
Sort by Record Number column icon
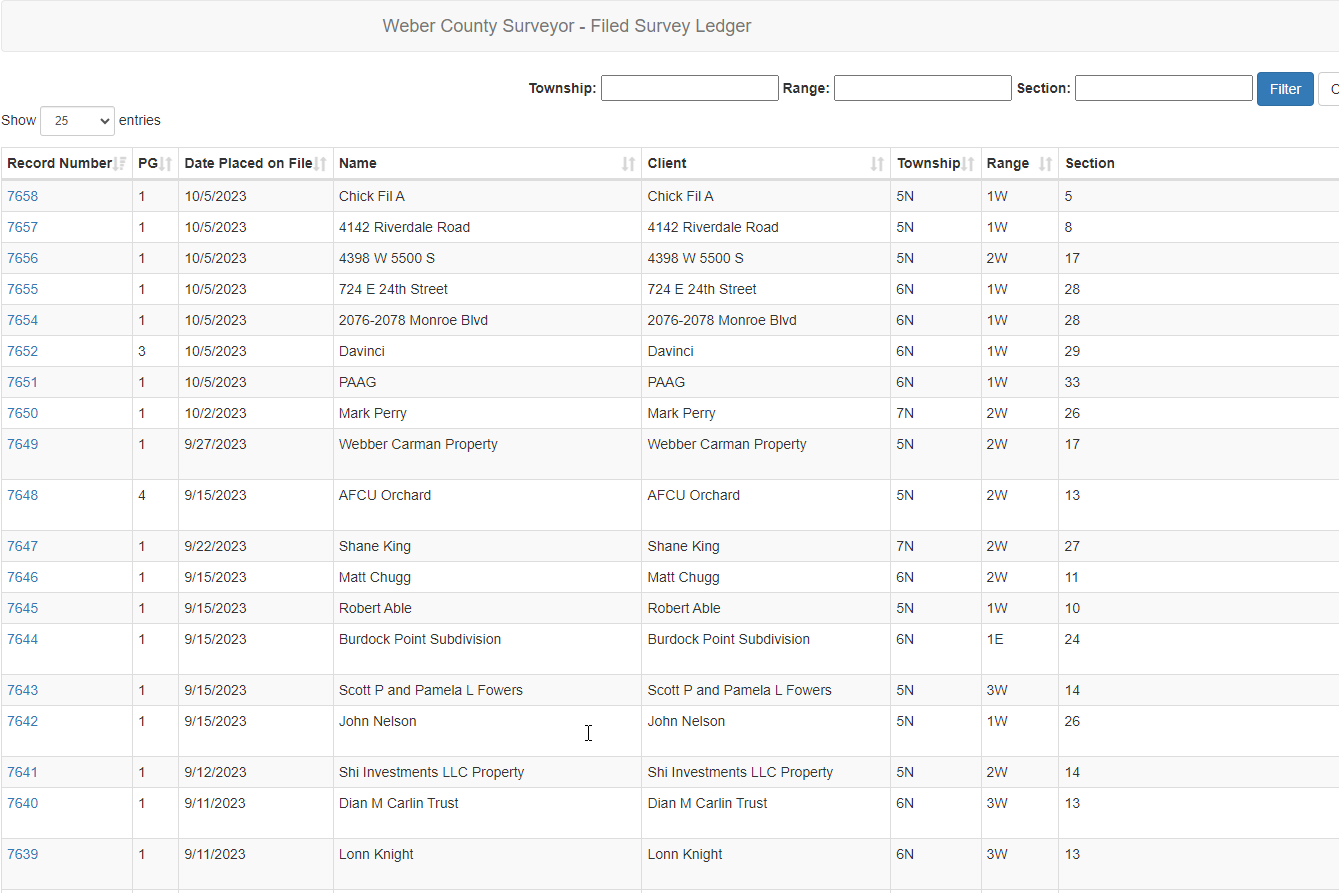(121, 164)
